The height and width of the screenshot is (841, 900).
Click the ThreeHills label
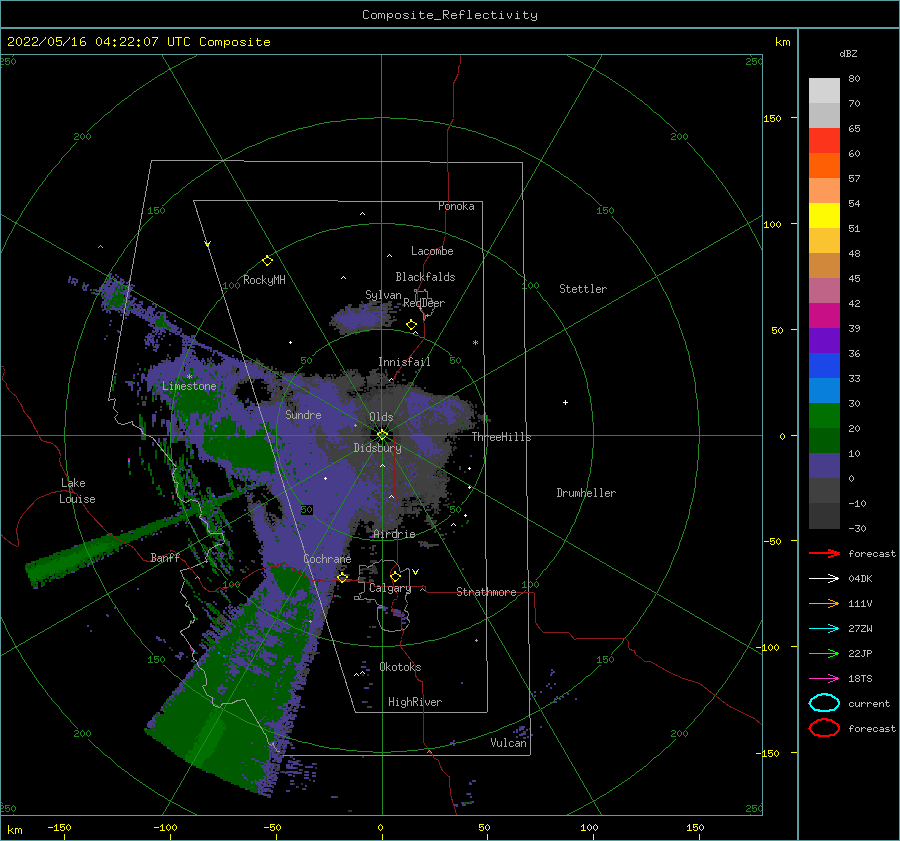(x=502, y=437)
